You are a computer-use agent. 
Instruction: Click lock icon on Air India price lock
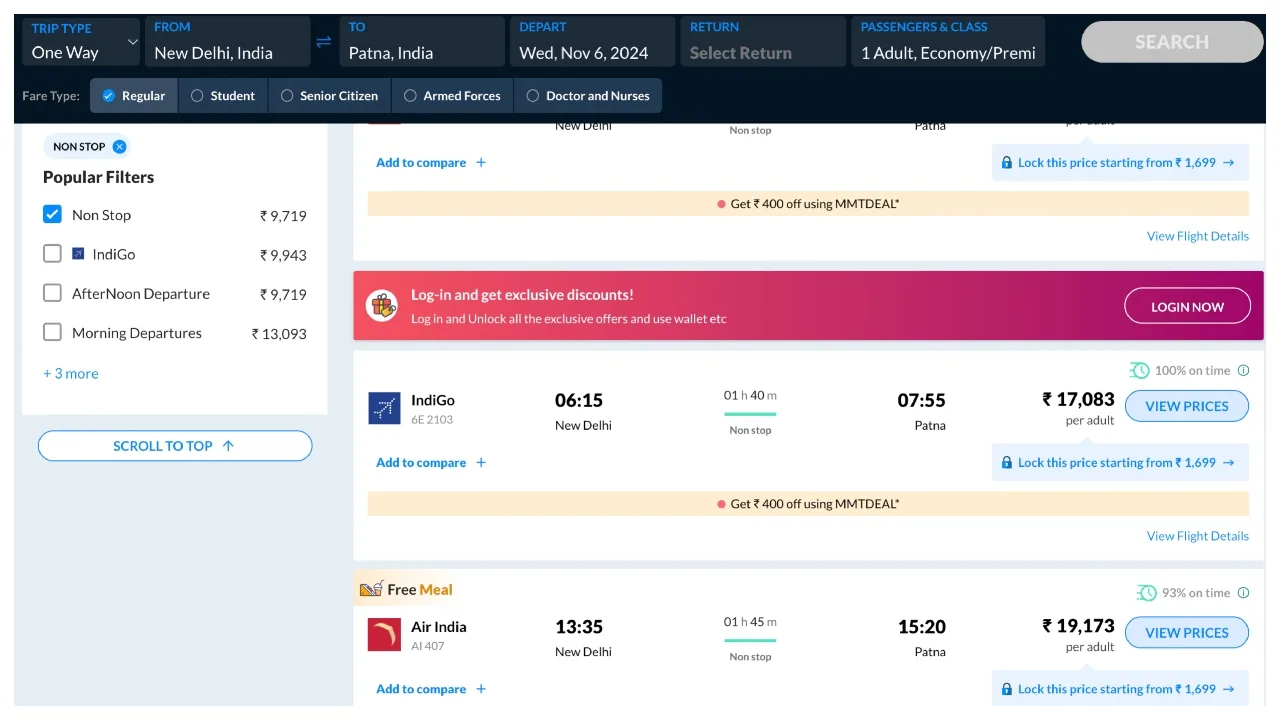pyautogui.click(x=1005, y=689)
